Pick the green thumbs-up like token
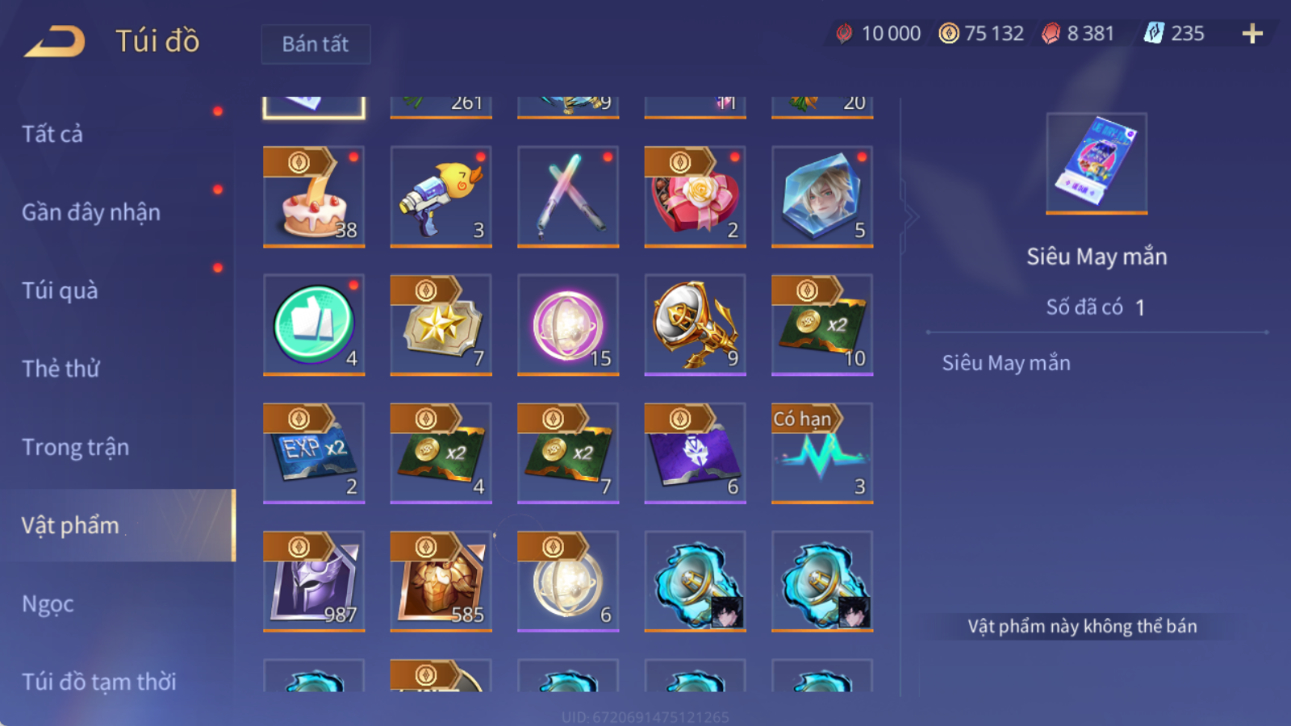Image resolution: width=1291 pixels, height=726 pixels. tap(314, 325)
